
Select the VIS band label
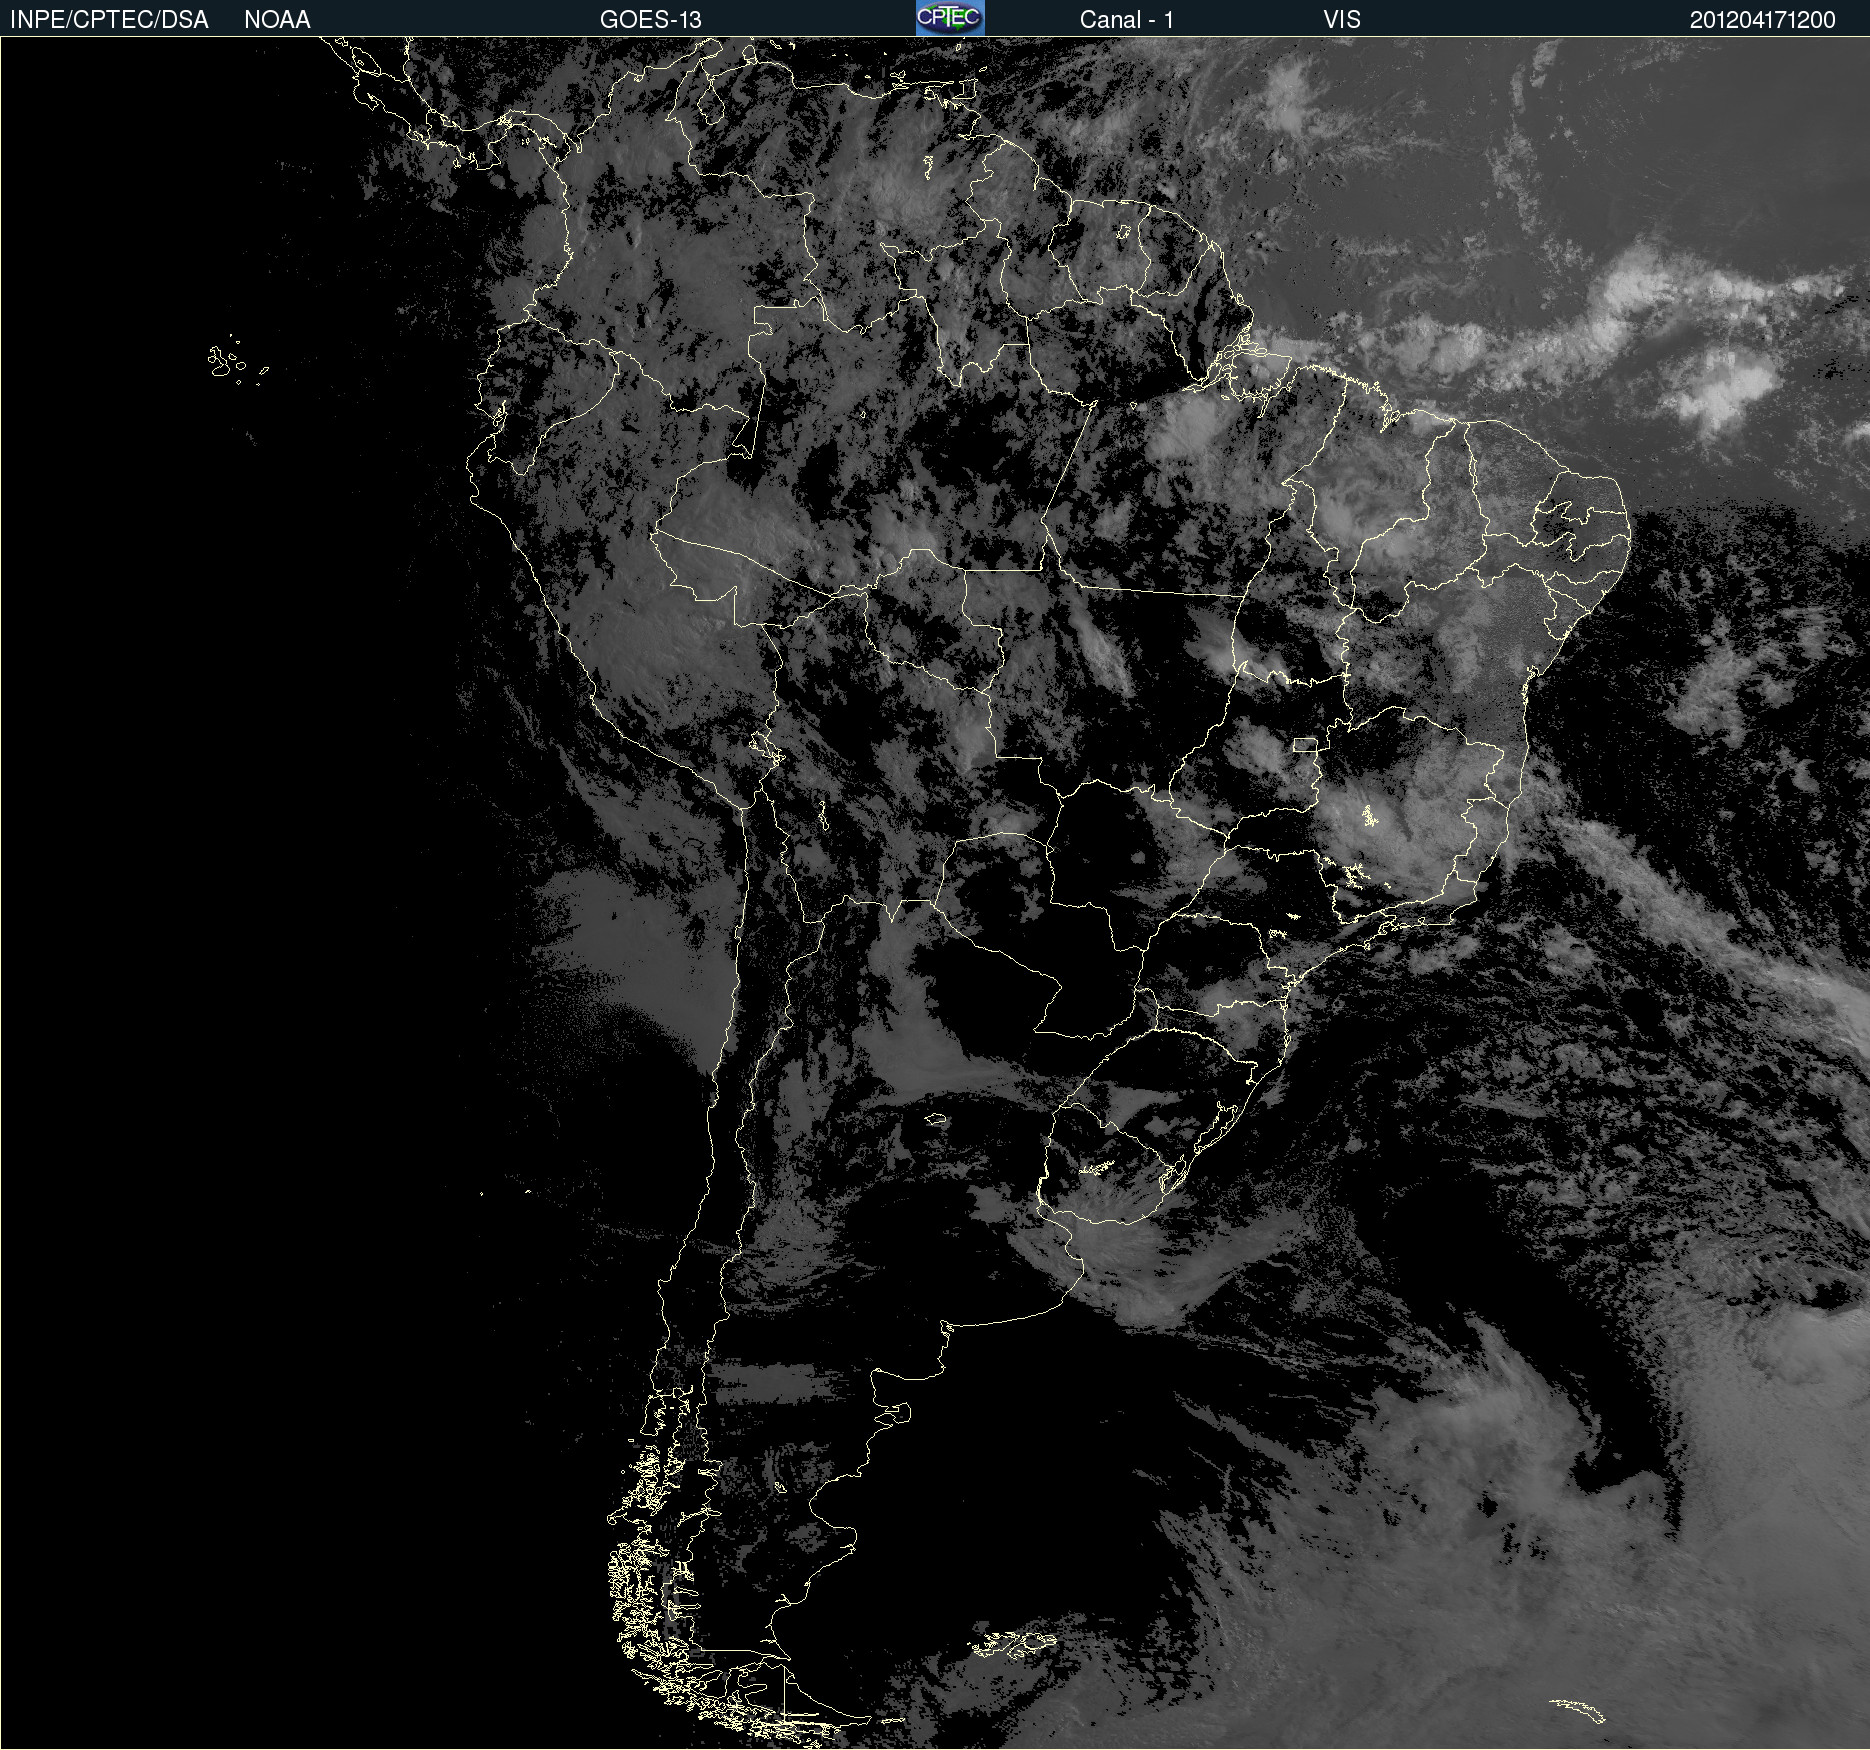click(x=1342, y=20)
